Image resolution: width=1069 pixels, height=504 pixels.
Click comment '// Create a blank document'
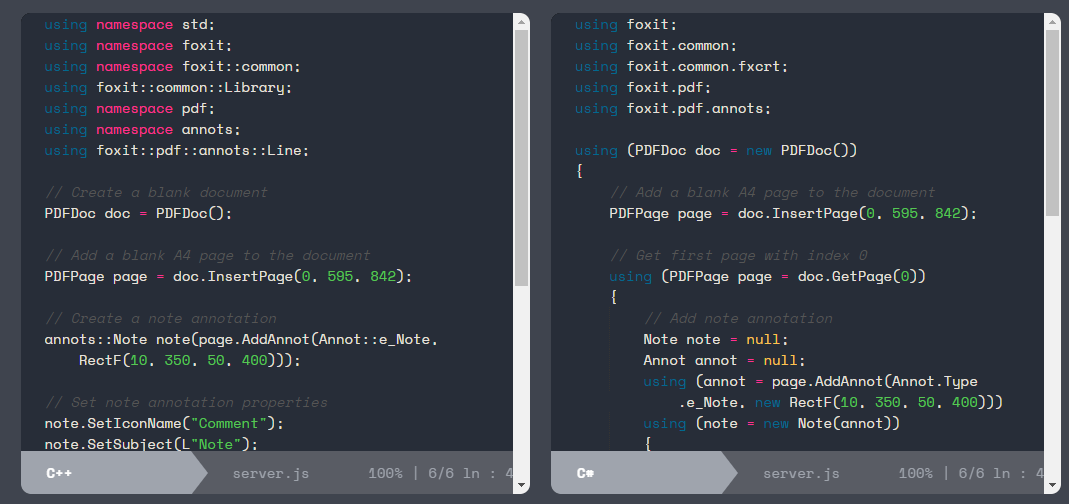pyautogui.click(x=156, y=192)
